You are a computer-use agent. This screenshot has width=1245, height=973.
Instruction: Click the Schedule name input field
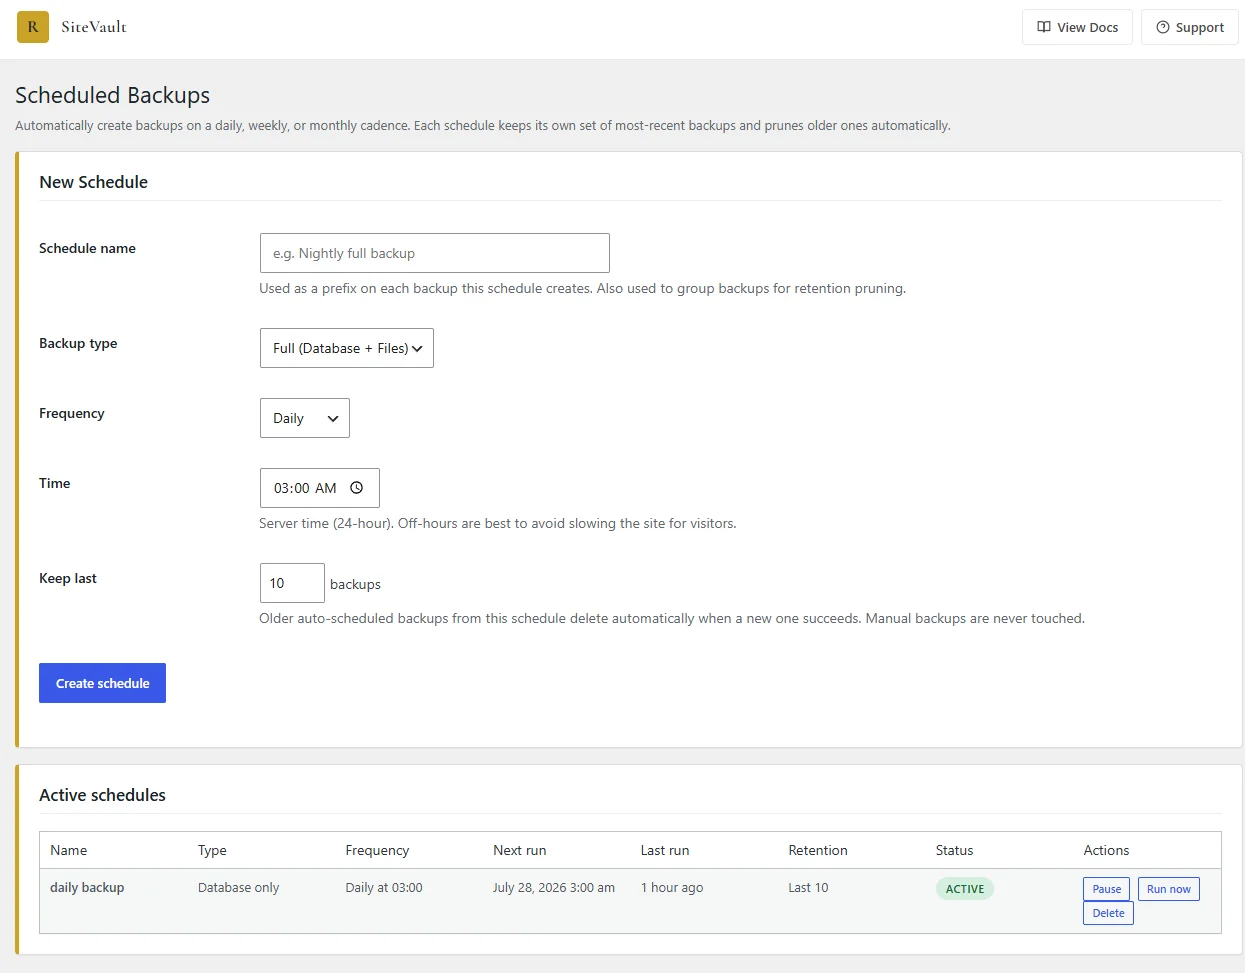(x=434, y=253)
